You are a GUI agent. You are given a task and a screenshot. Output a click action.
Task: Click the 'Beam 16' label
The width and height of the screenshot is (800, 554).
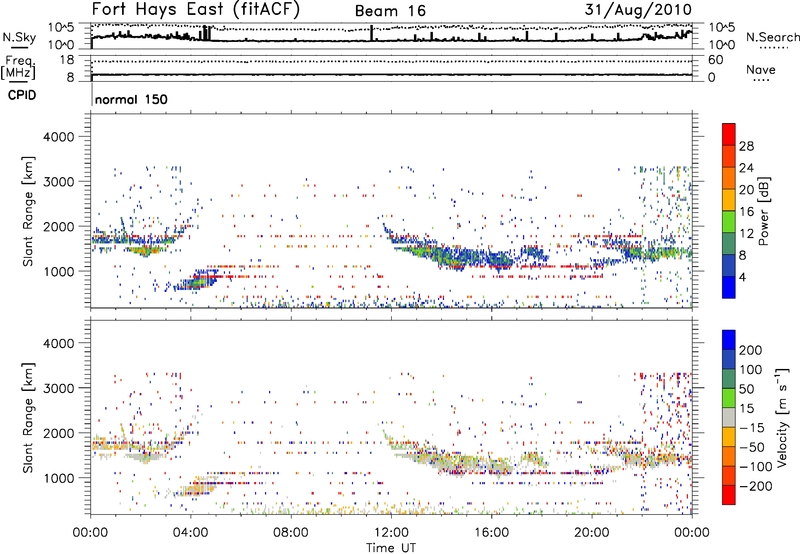[390, 11]
